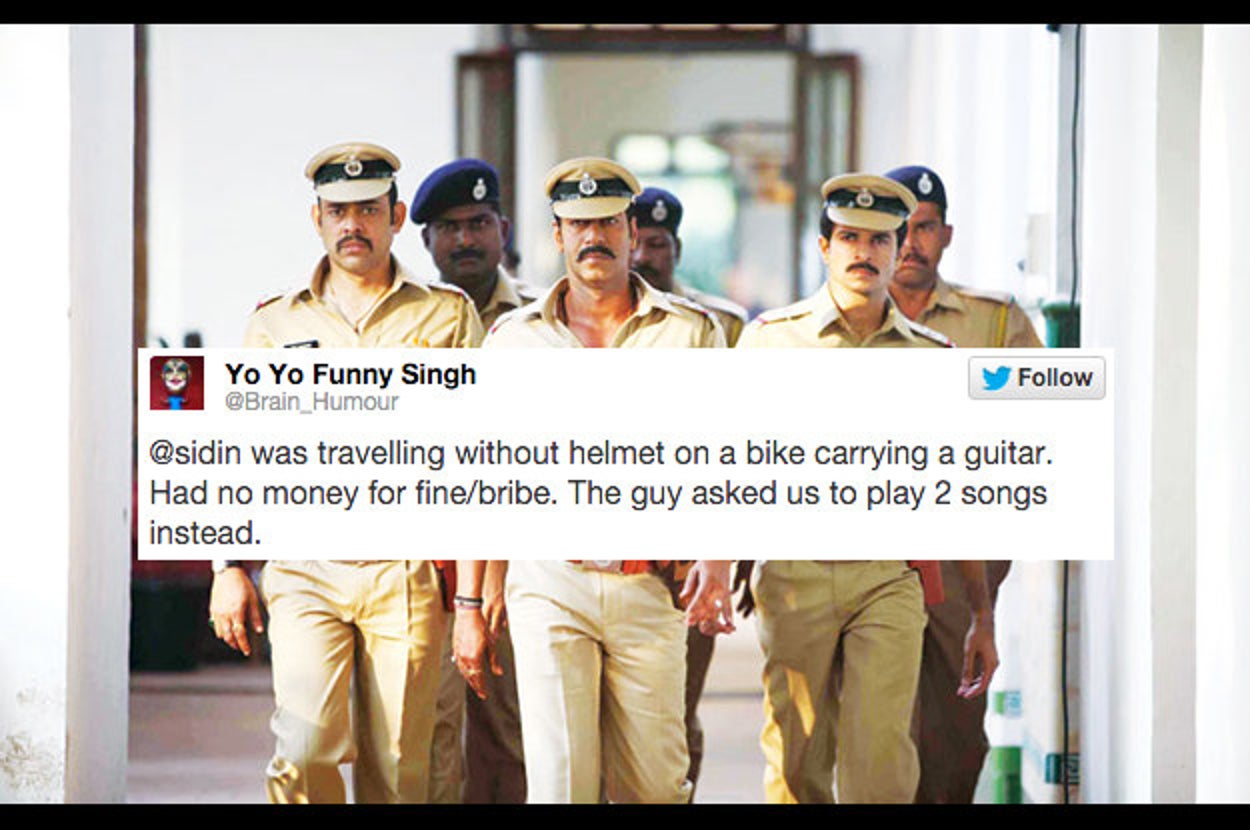
Task: Click the empty white area beside the tweet handle
Action: pyautogui.click(x=680, y=402)
